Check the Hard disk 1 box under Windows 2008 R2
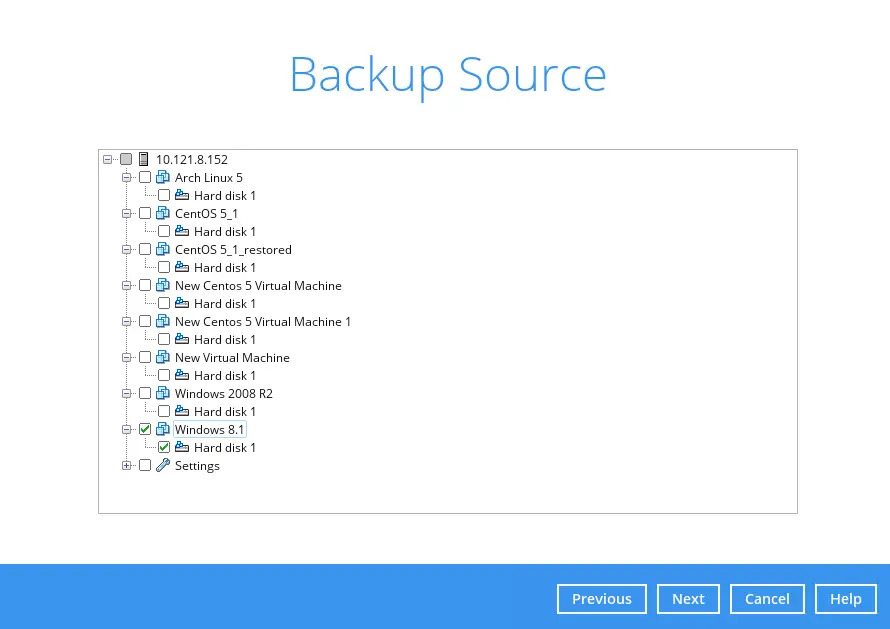Screen dimensions: 890x629 [x=164, y=412]
